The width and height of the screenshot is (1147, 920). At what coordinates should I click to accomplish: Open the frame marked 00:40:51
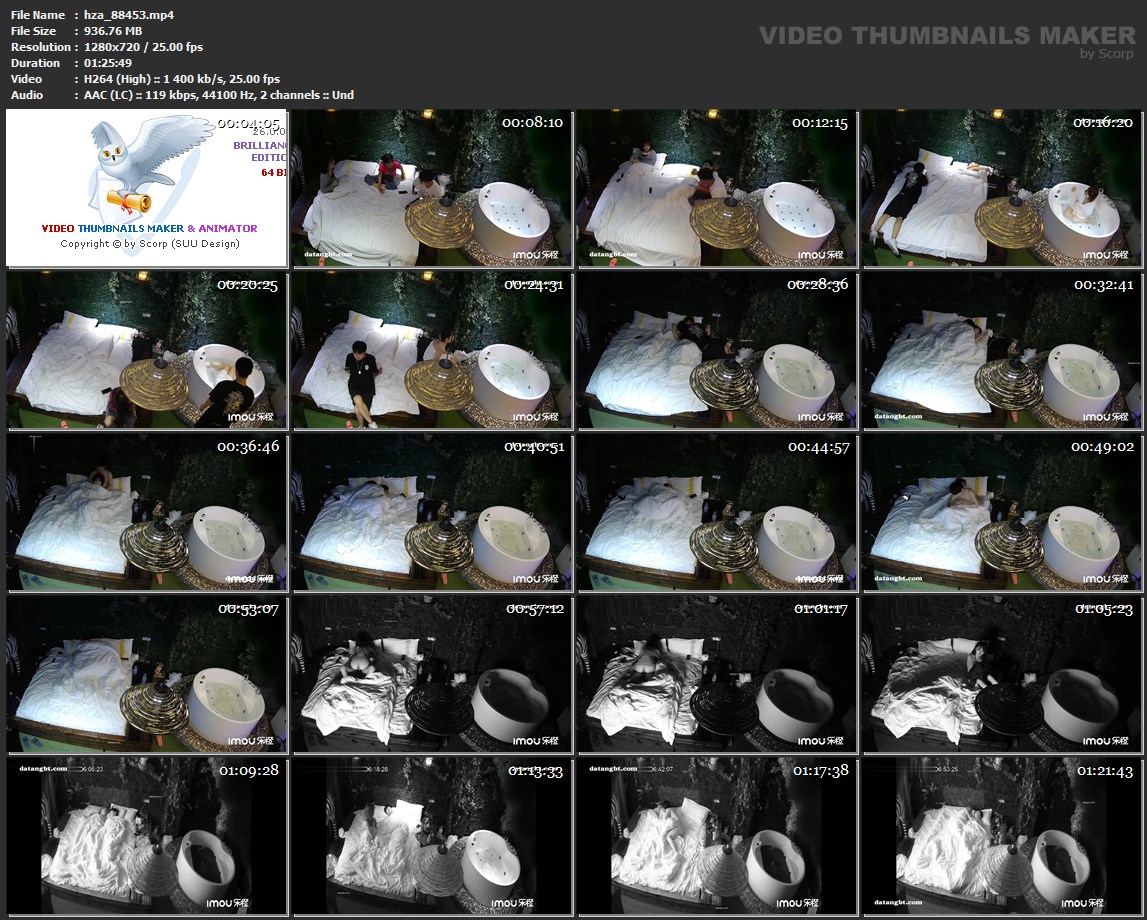(x=432, y=512)
